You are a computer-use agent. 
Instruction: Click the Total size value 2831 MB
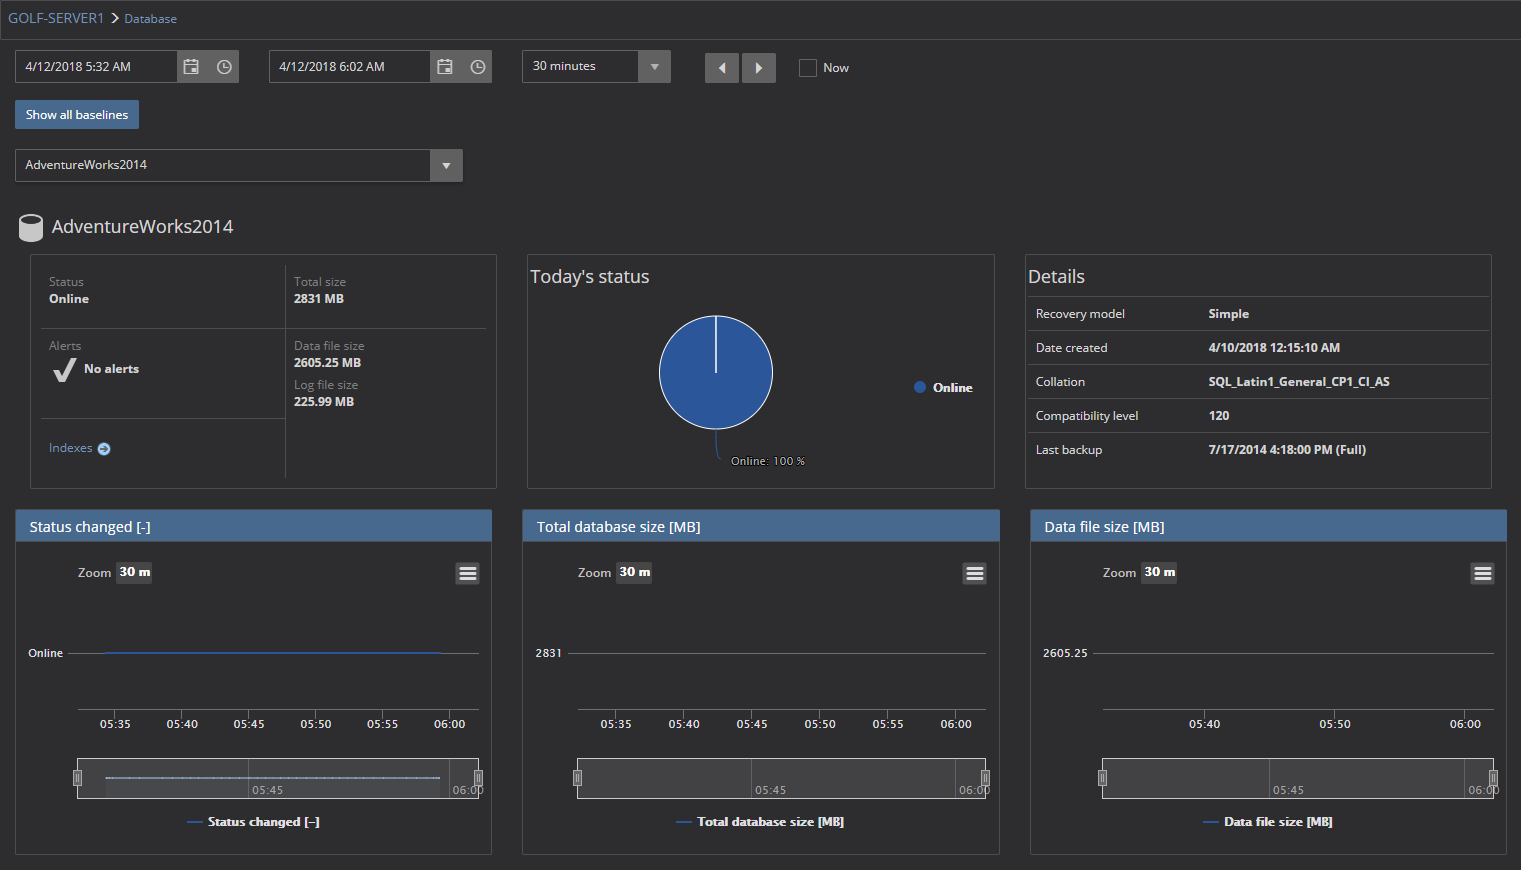(x=319, y=299)
